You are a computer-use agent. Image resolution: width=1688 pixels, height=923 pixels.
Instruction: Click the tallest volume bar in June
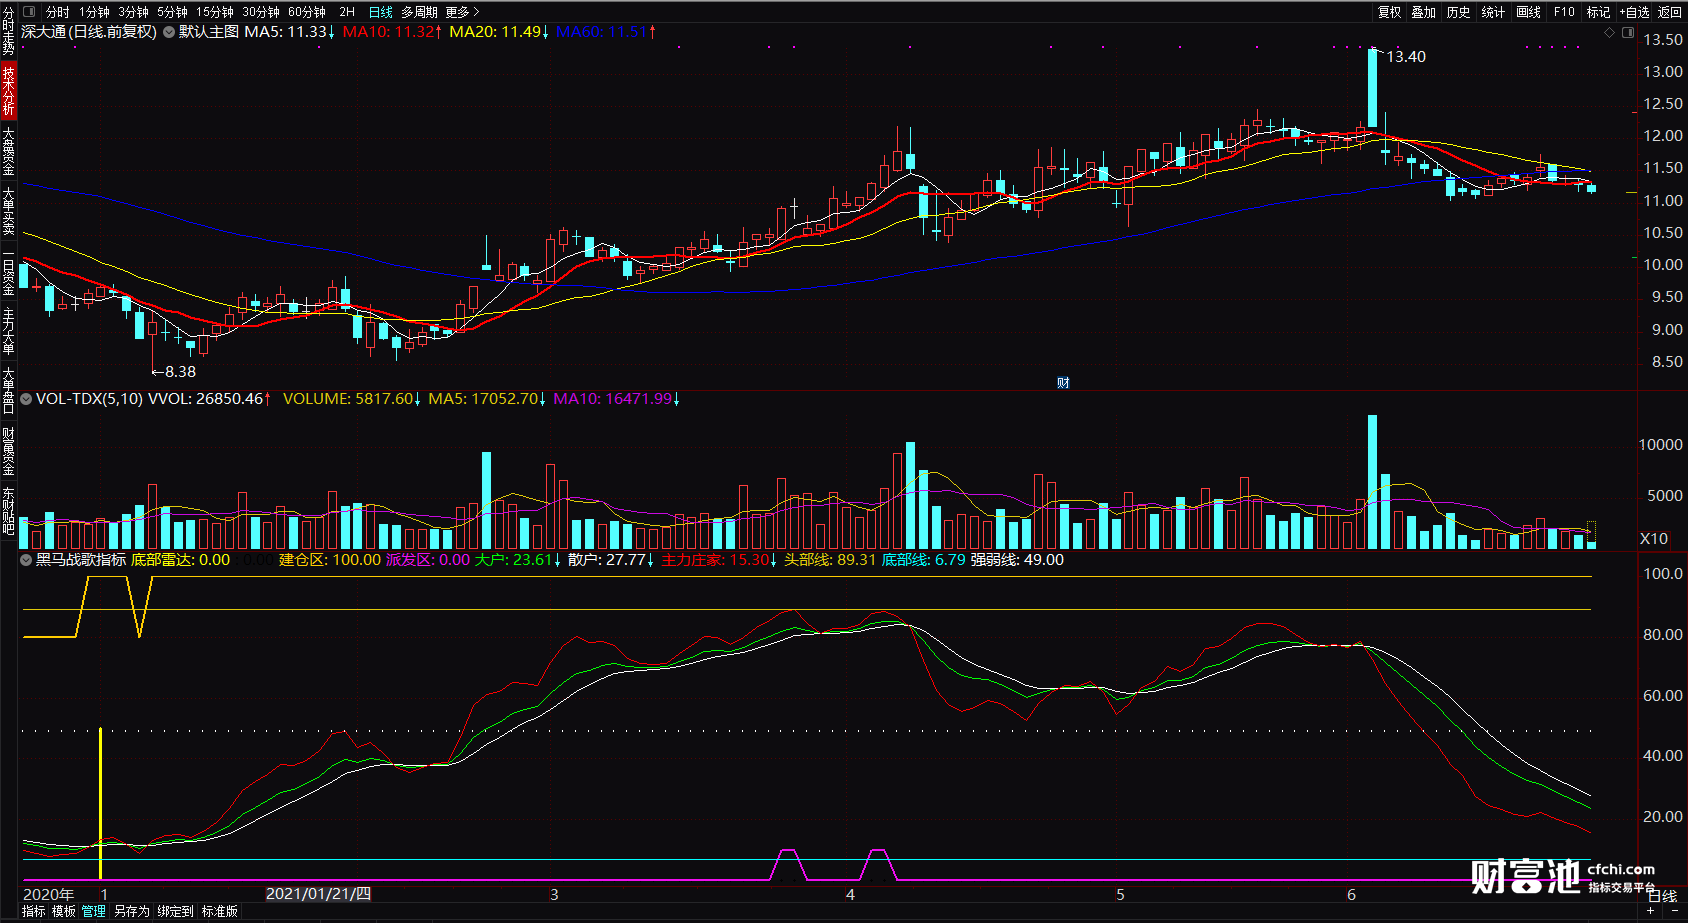click(1373, 482)
